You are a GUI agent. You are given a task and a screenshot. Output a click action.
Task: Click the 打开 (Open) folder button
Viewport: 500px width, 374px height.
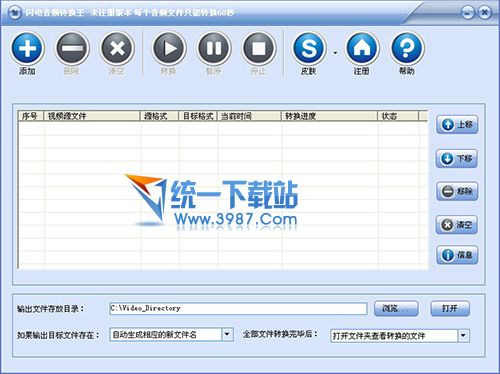[450, 309]
